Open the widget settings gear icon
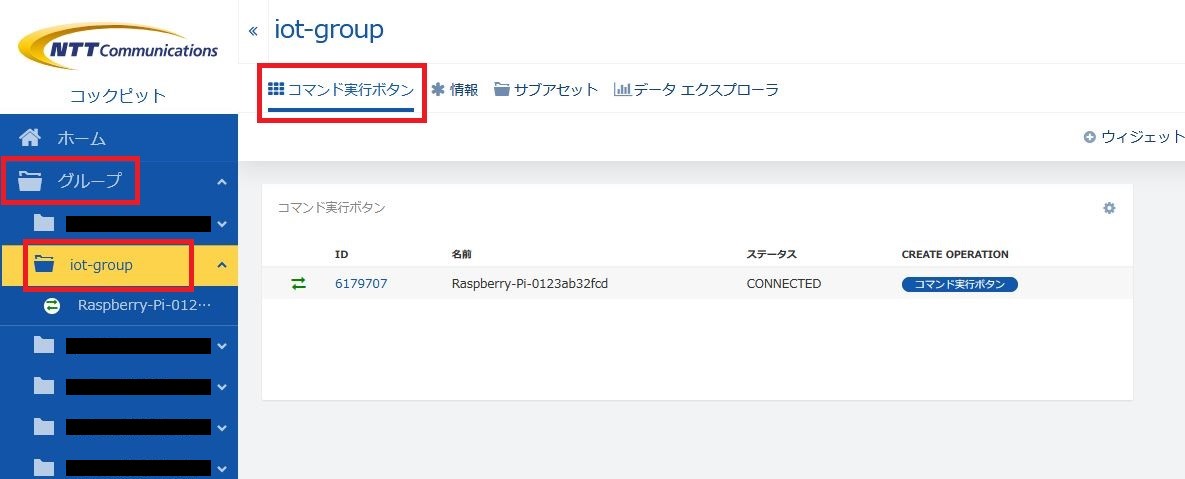1185x479 pixels. pyautogui.click(x=1109, y=208)
